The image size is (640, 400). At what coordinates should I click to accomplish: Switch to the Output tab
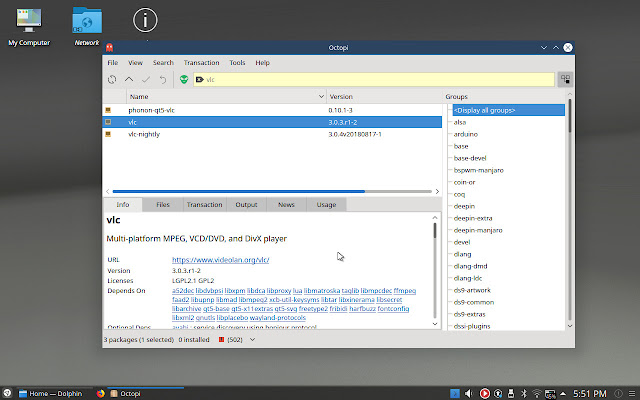[x=246, y=205]
